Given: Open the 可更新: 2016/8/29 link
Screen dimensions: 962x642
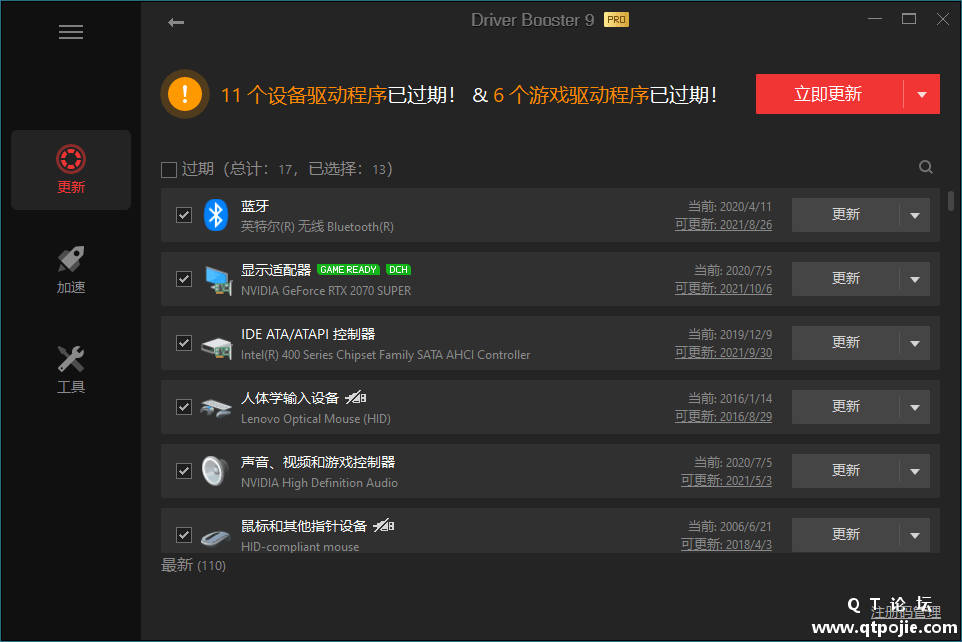Looking at the screenshot, I should point(723,416).
